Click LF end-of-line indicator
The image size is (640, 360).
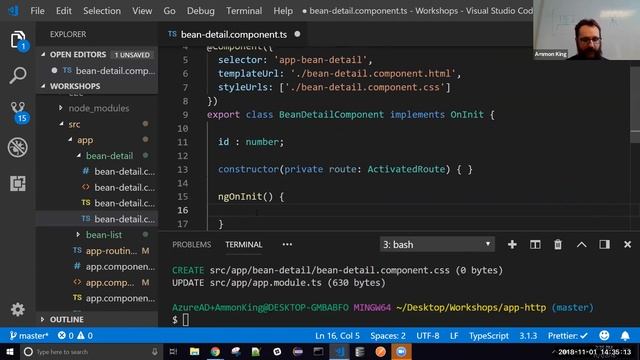pos(454,336)
